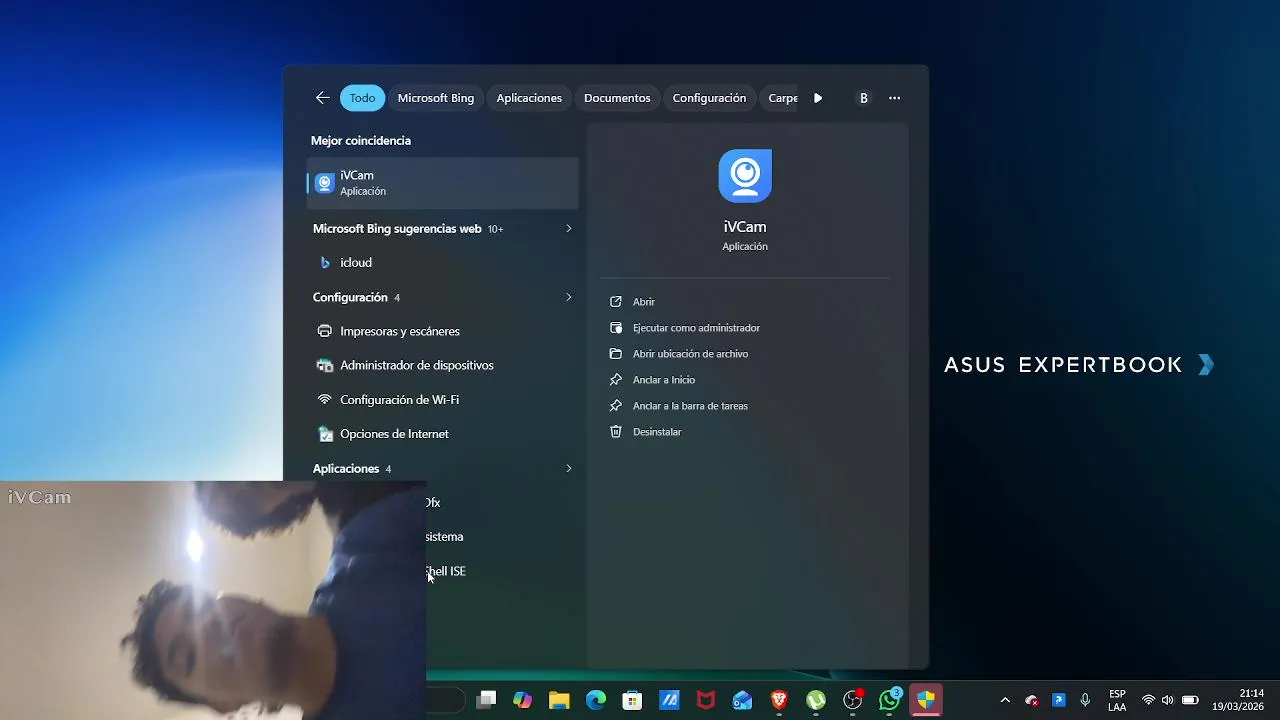Image resolution: width=1280 pixels, height=720 pixels.
Task: Click the OBS taskbar icon with red badge
Action: point(853,700)
